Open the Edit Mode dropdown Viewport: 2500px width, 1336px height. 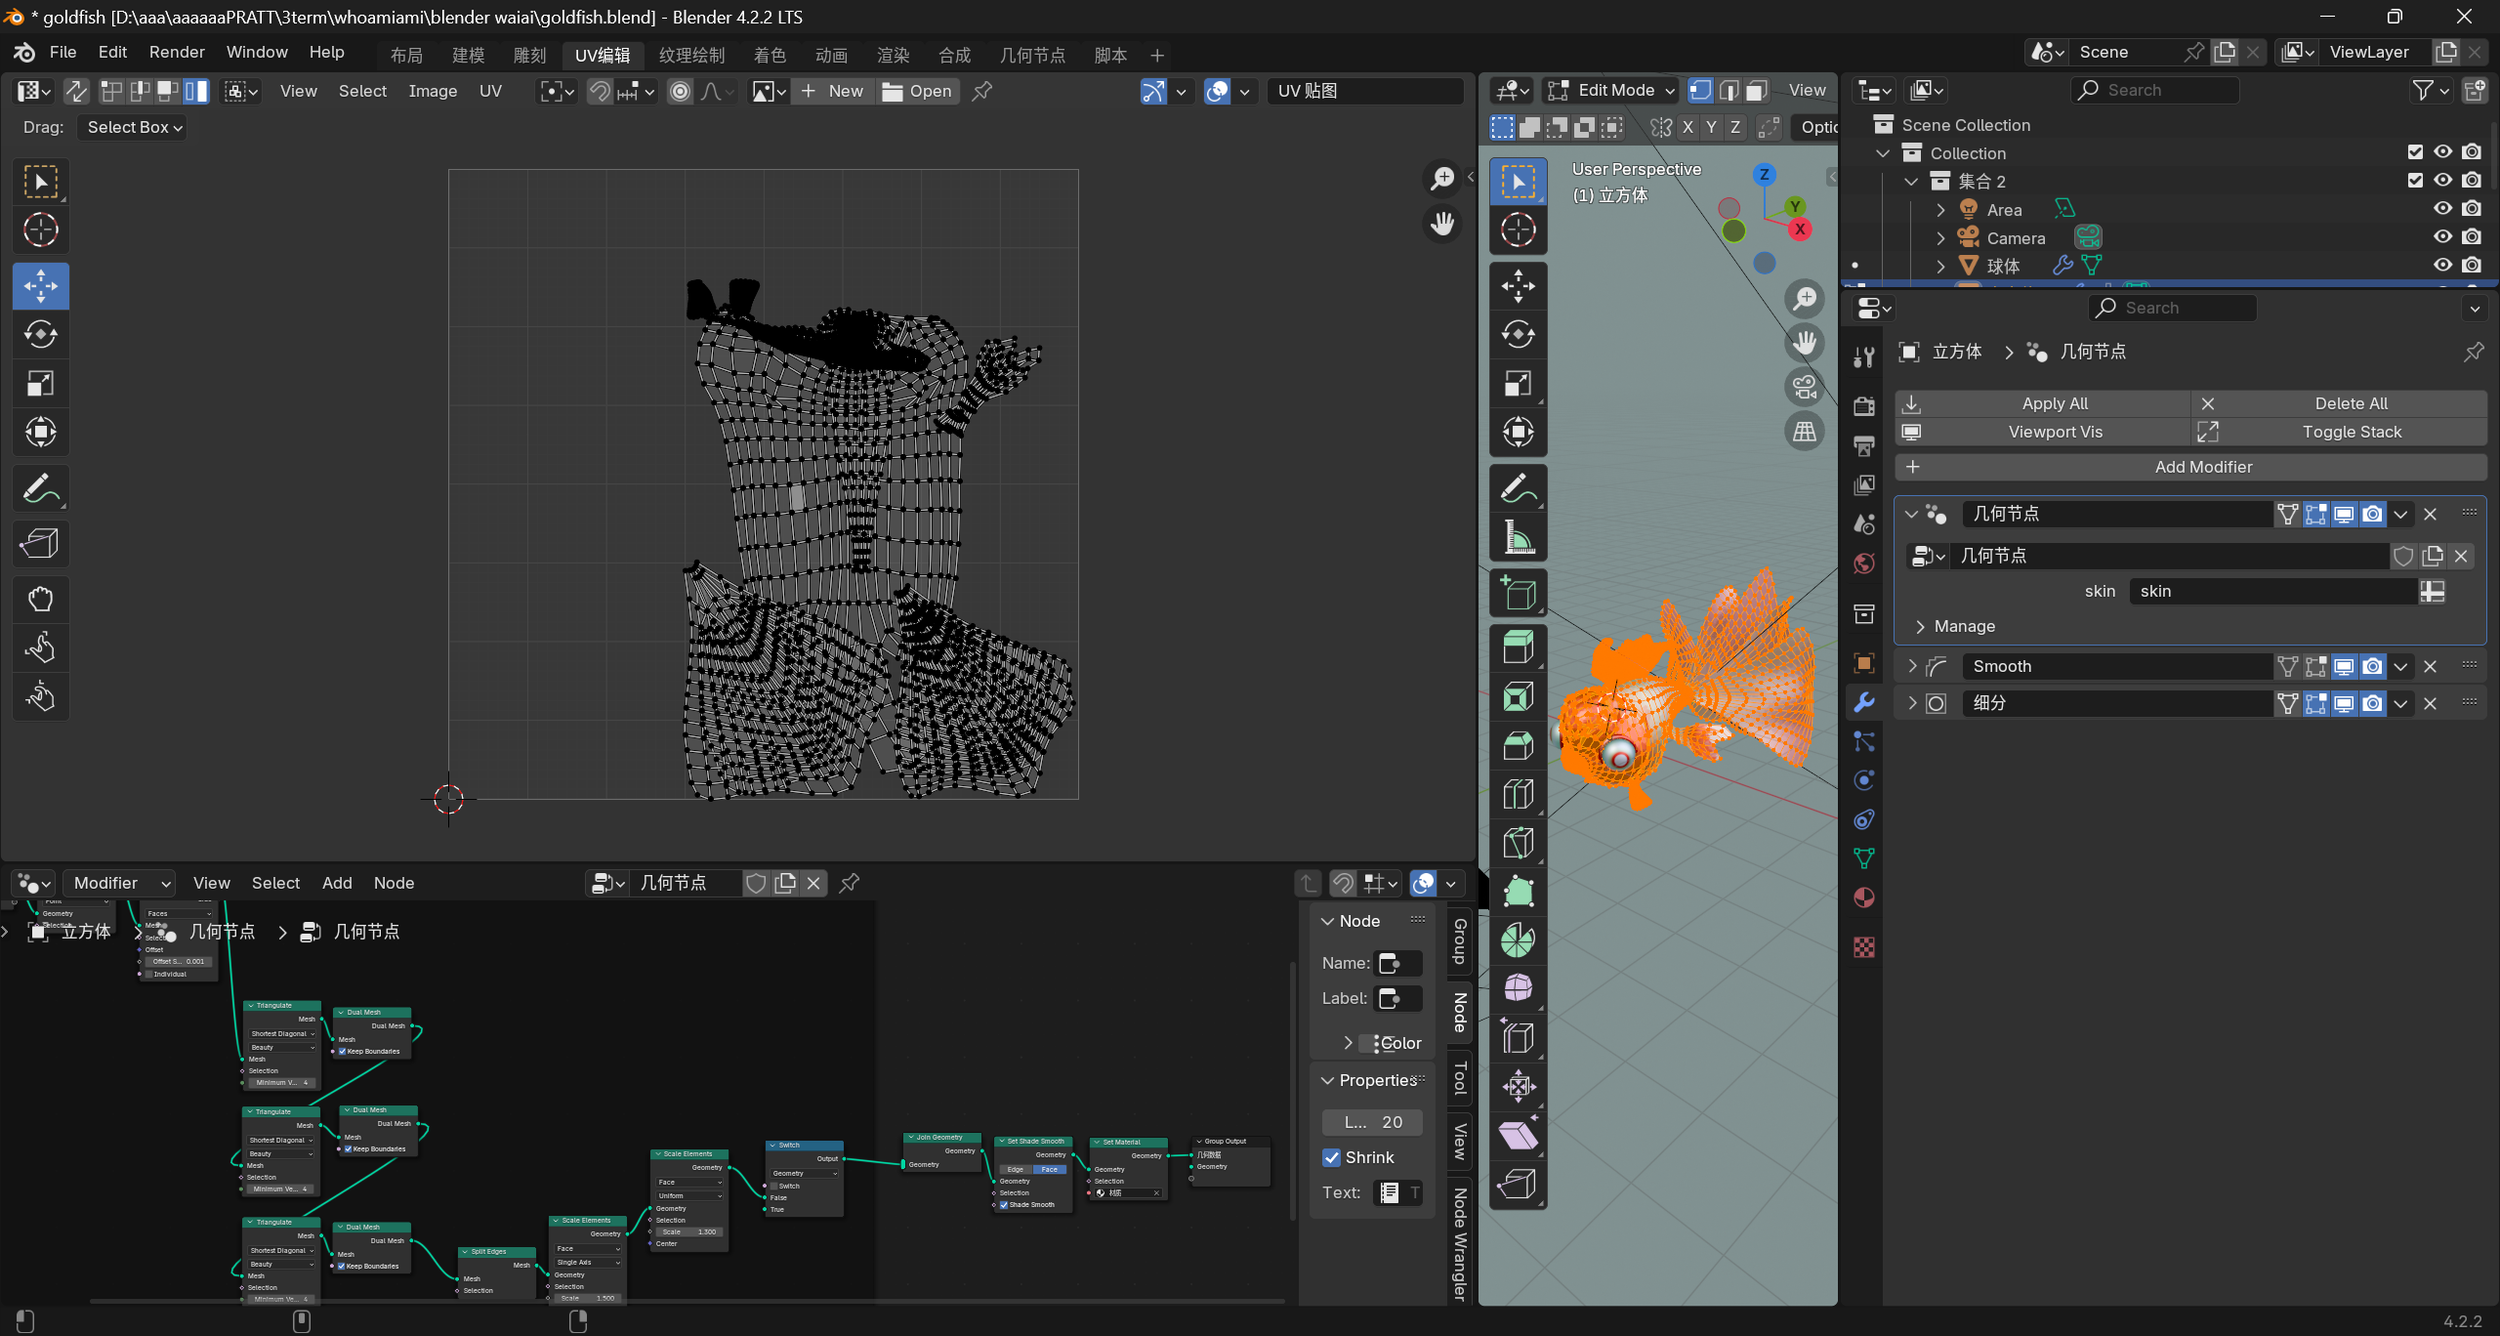(1612, 90)
